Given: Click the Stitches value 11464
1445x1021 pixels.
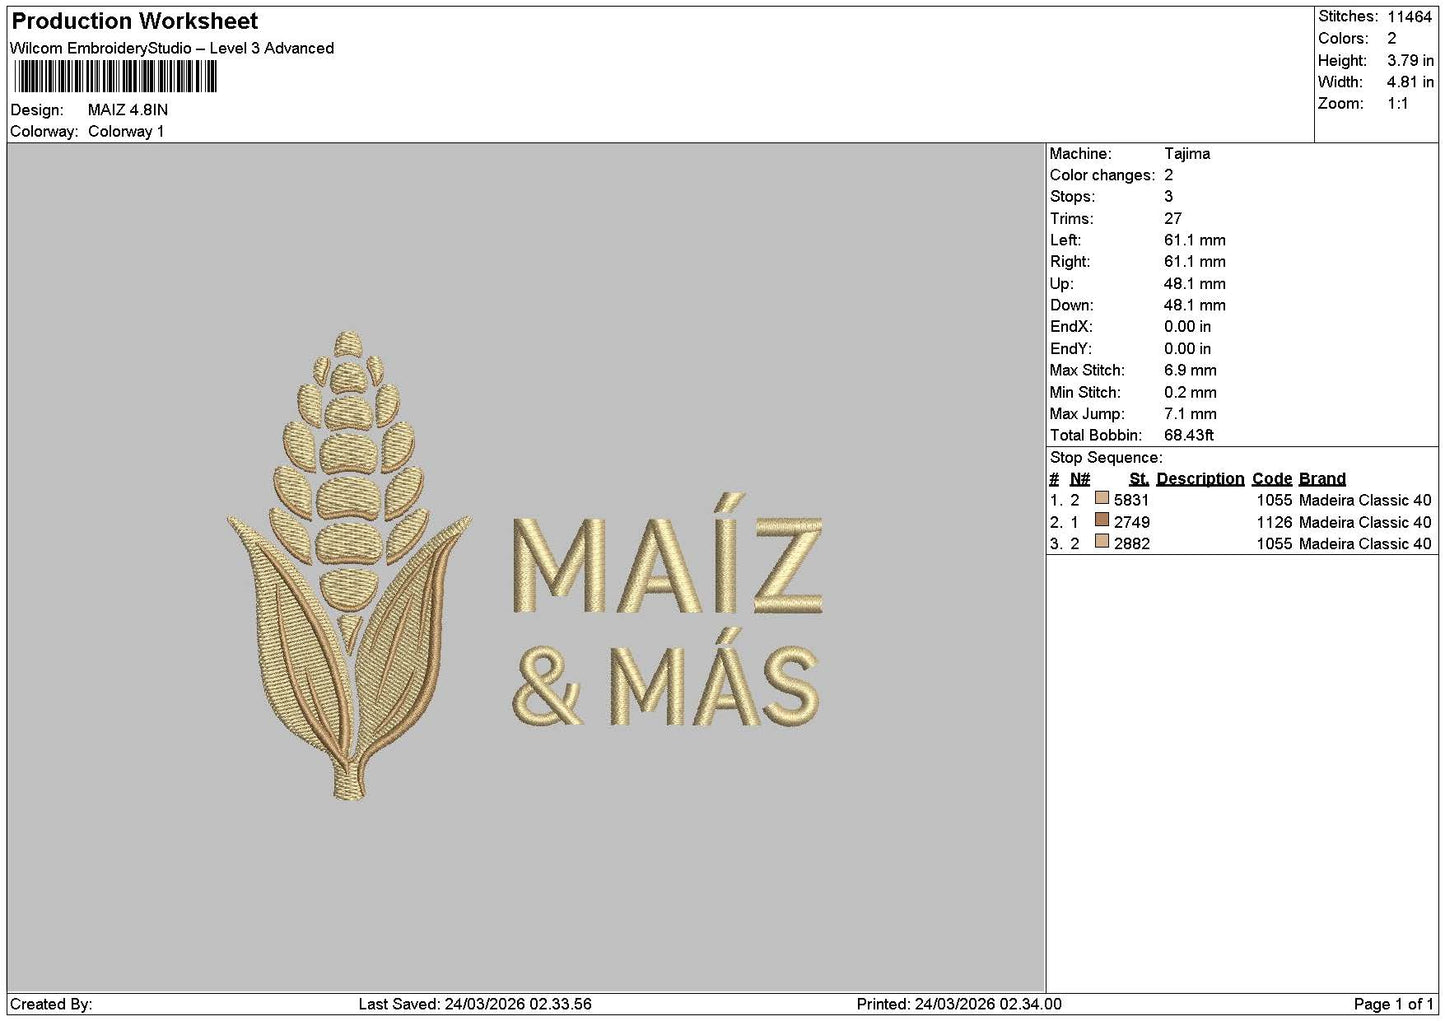Looking at the screenshot, I should 1410,17.
